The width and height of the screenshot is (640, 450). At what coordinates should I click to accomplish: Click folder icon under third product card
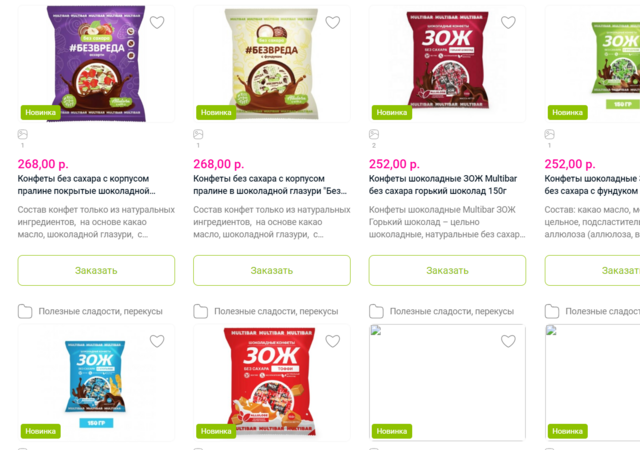(x=376, y=311)
